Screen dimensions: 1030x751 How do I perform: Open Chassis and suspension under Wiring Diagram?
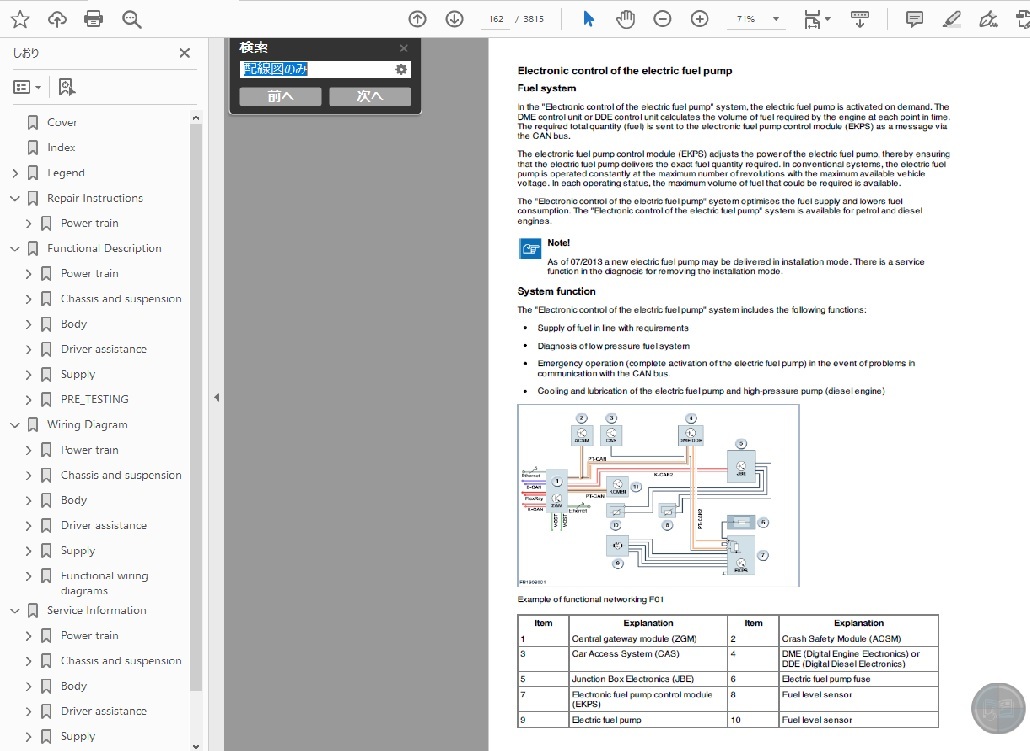tap(121, 475)
